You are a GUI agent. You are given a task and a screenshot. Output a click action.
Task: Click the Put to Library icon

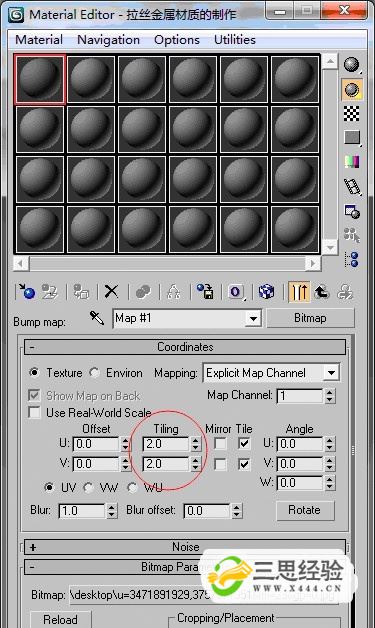point(205,292)
